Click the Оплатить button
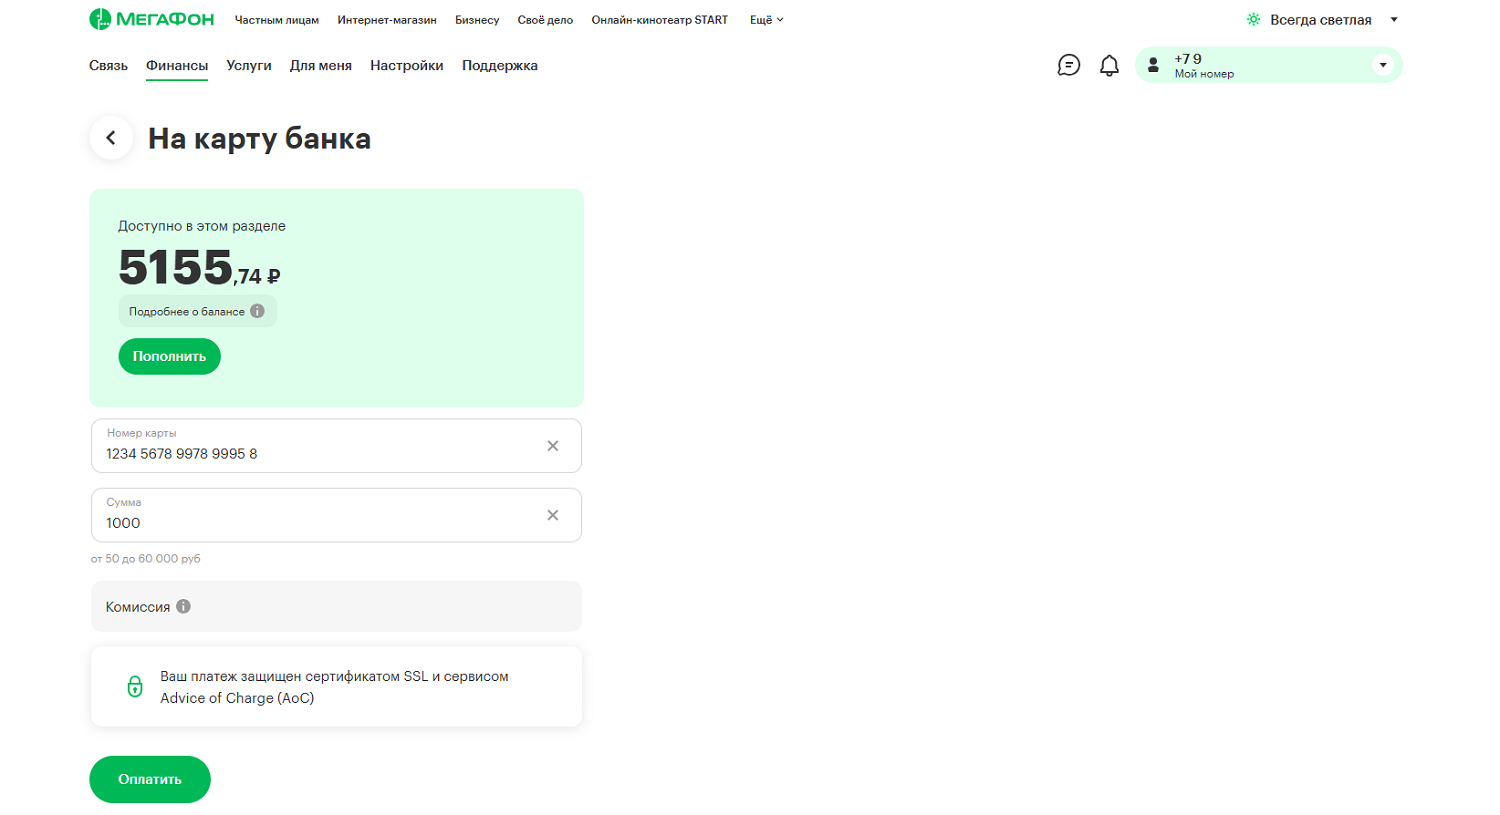Viewport: 1500px width, 815px height. pyautogui.click(x=150, y=779)
